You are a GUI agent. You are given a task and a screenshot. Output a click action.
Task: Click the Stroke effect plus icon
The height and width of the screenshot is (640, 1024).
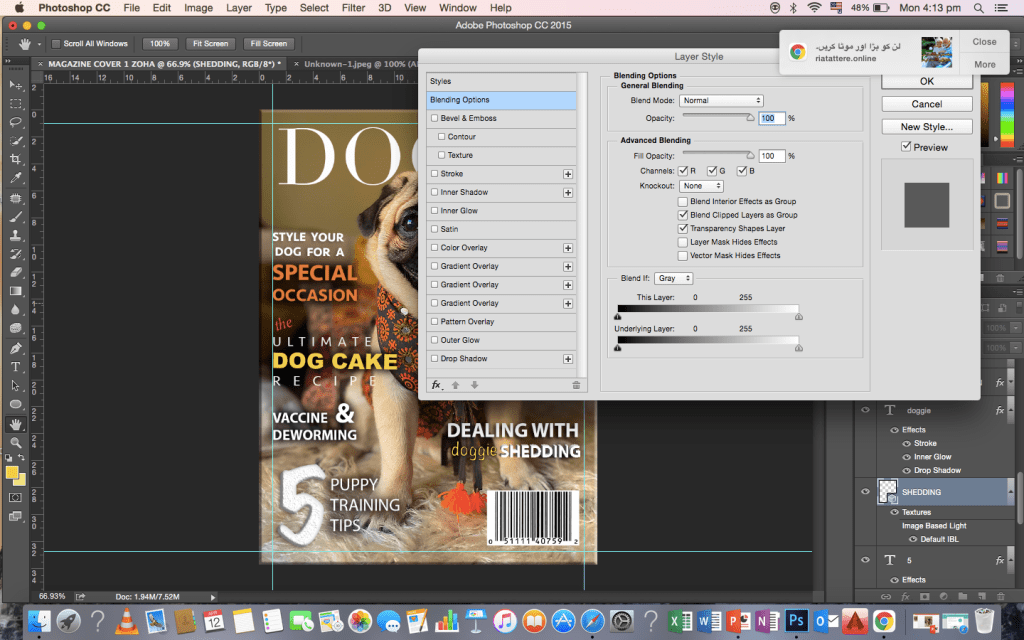(x=568, y=174)
